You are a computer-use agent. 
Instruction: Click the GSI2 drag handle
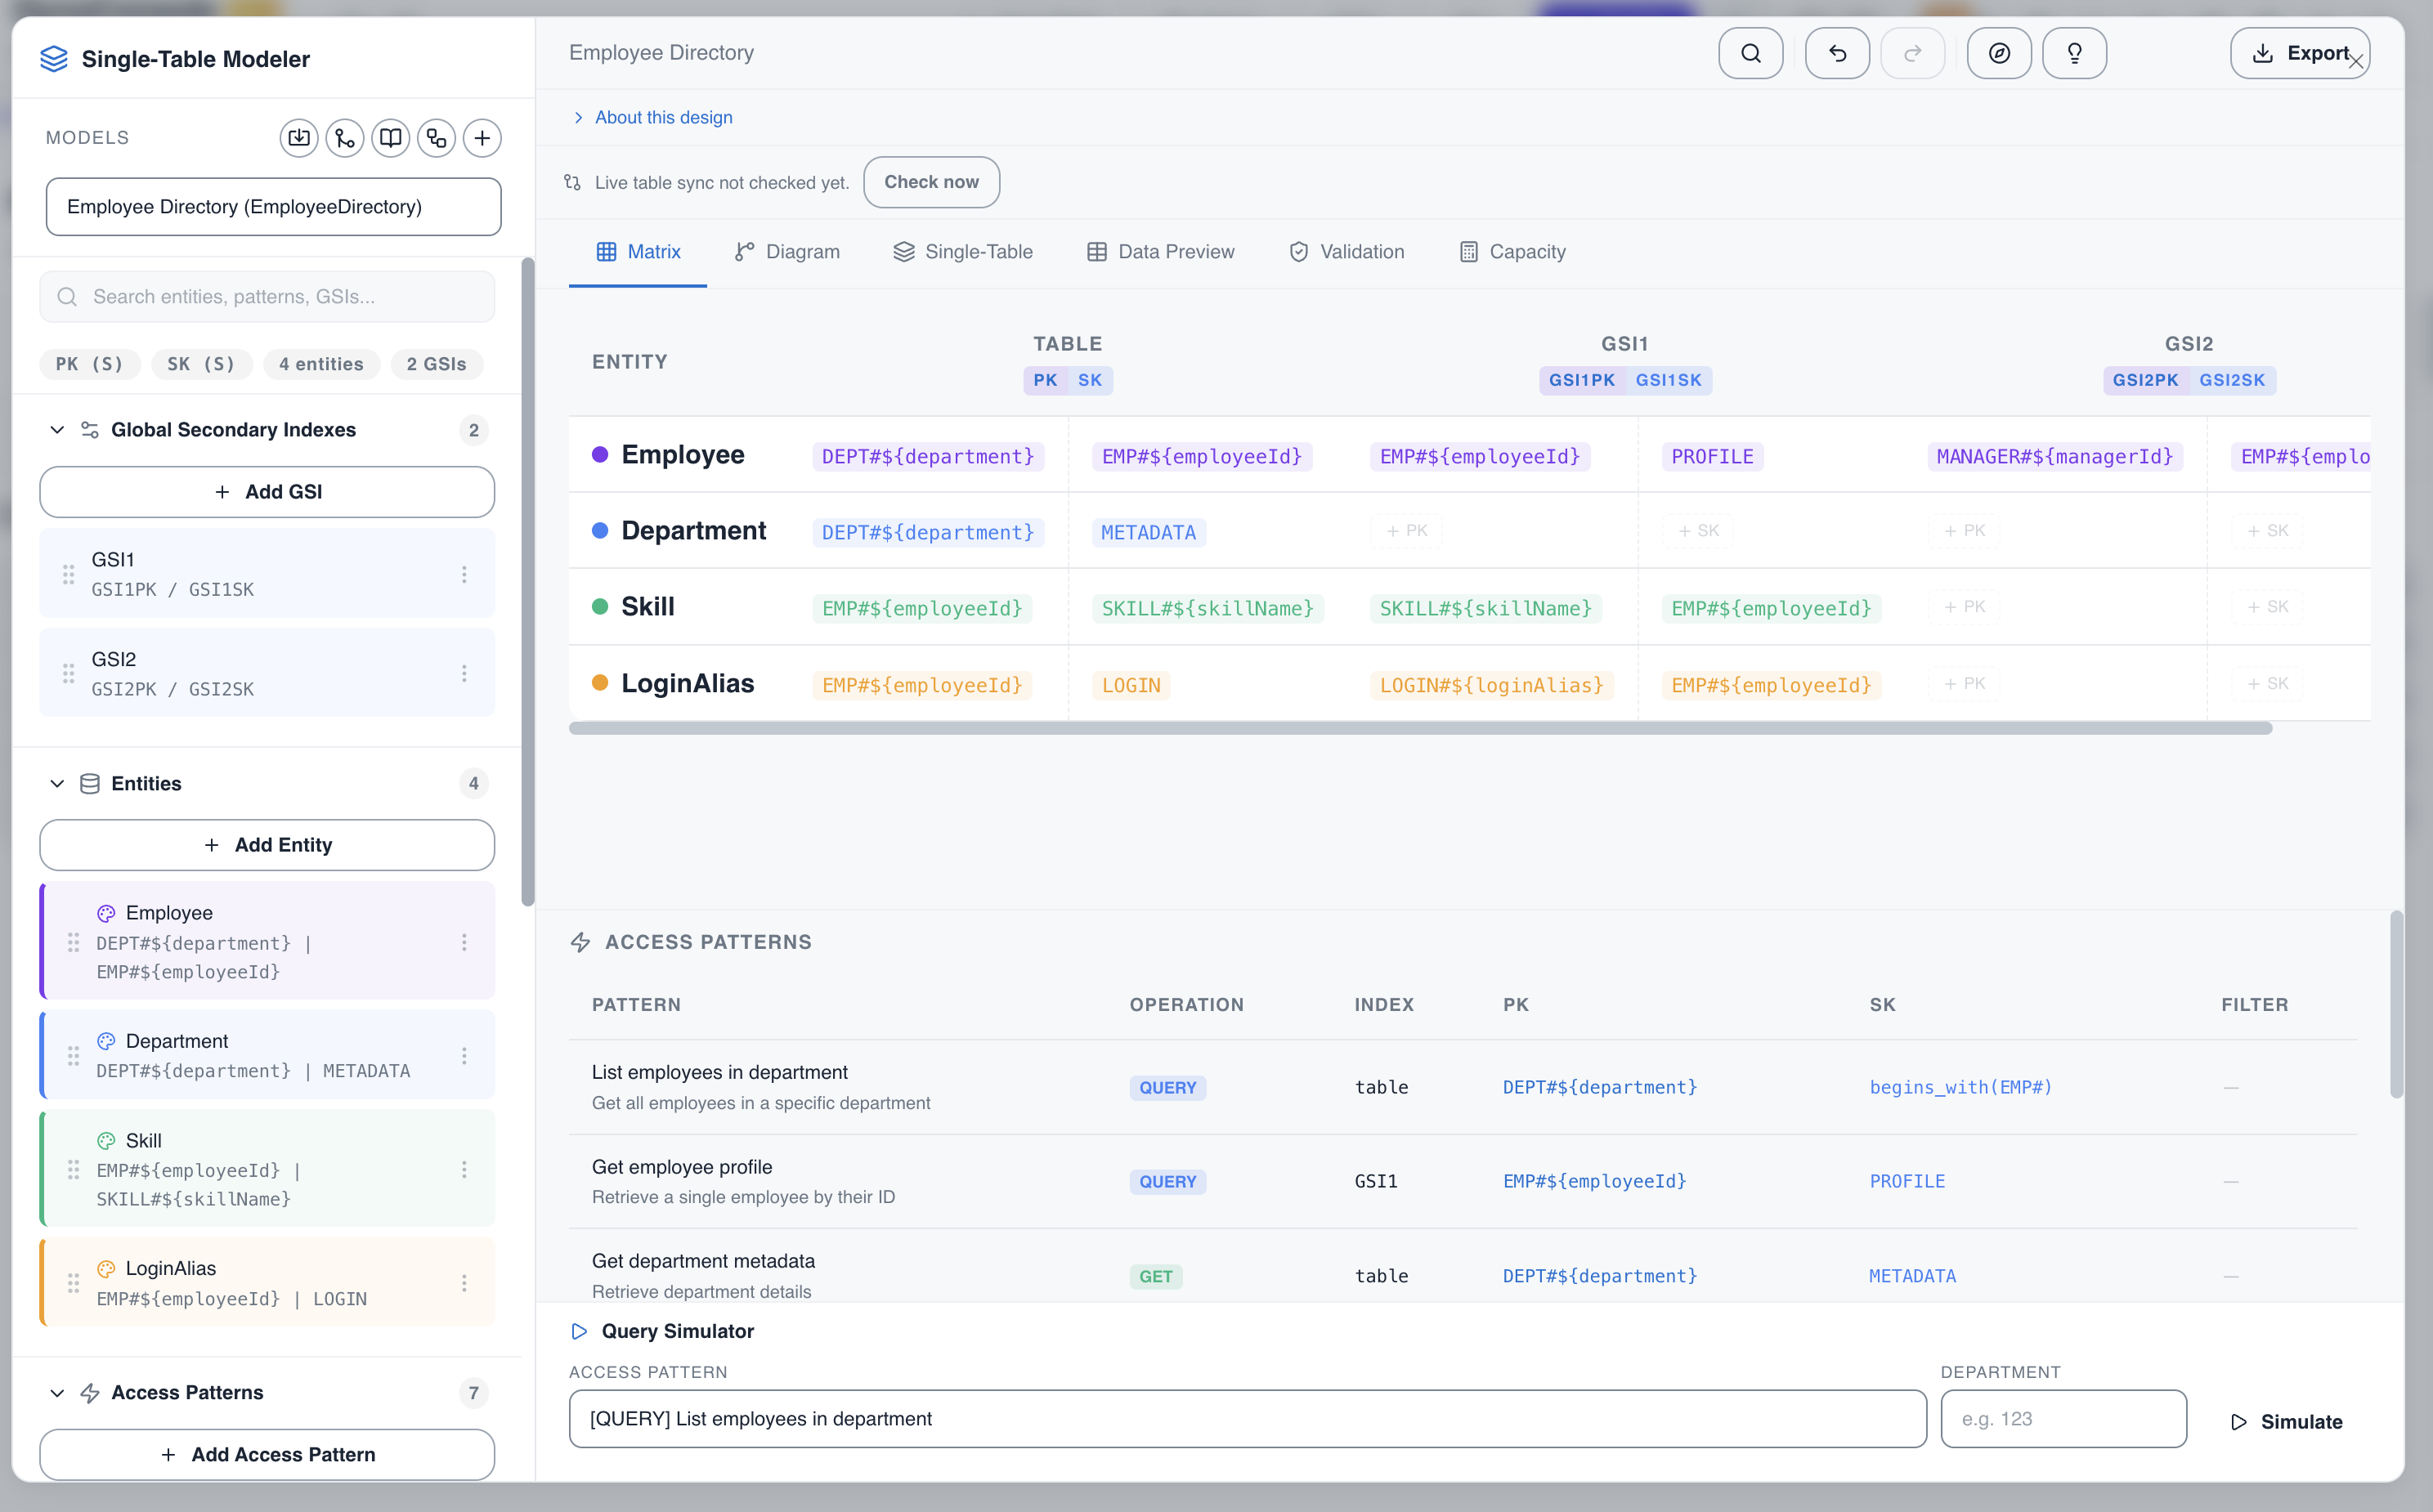pyautogui.click(x=68, y=673)
